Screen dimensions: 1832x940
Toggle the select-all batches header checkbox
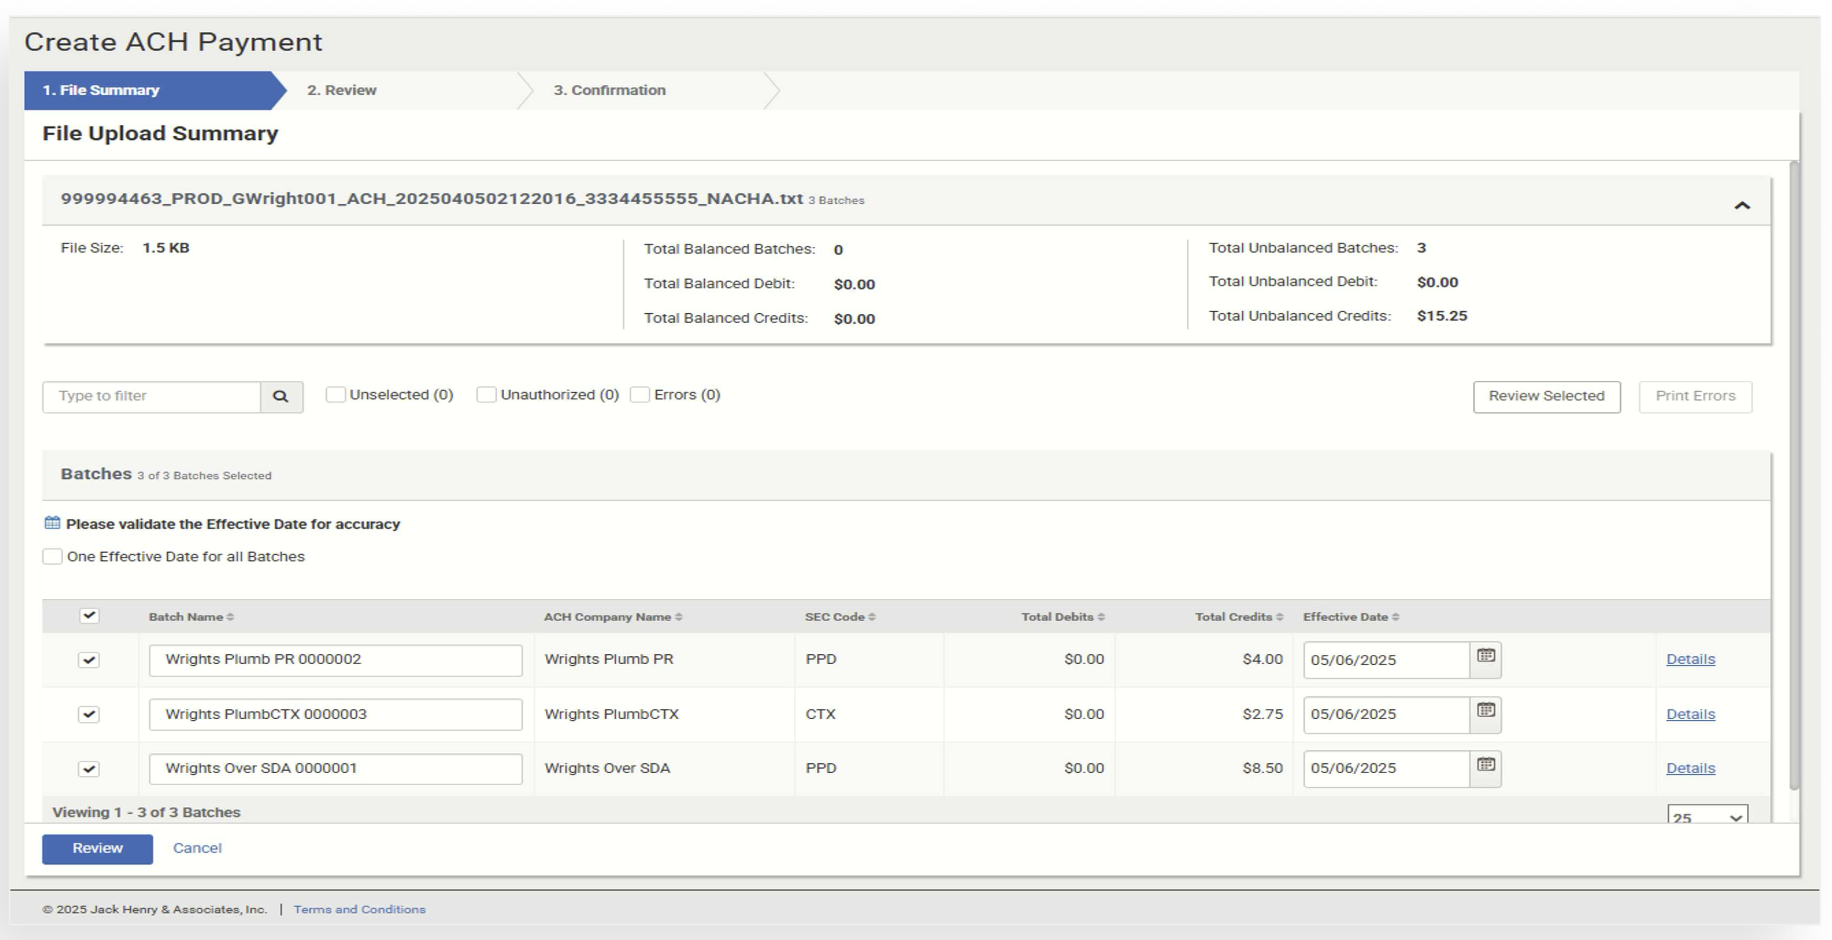[89, 616]
